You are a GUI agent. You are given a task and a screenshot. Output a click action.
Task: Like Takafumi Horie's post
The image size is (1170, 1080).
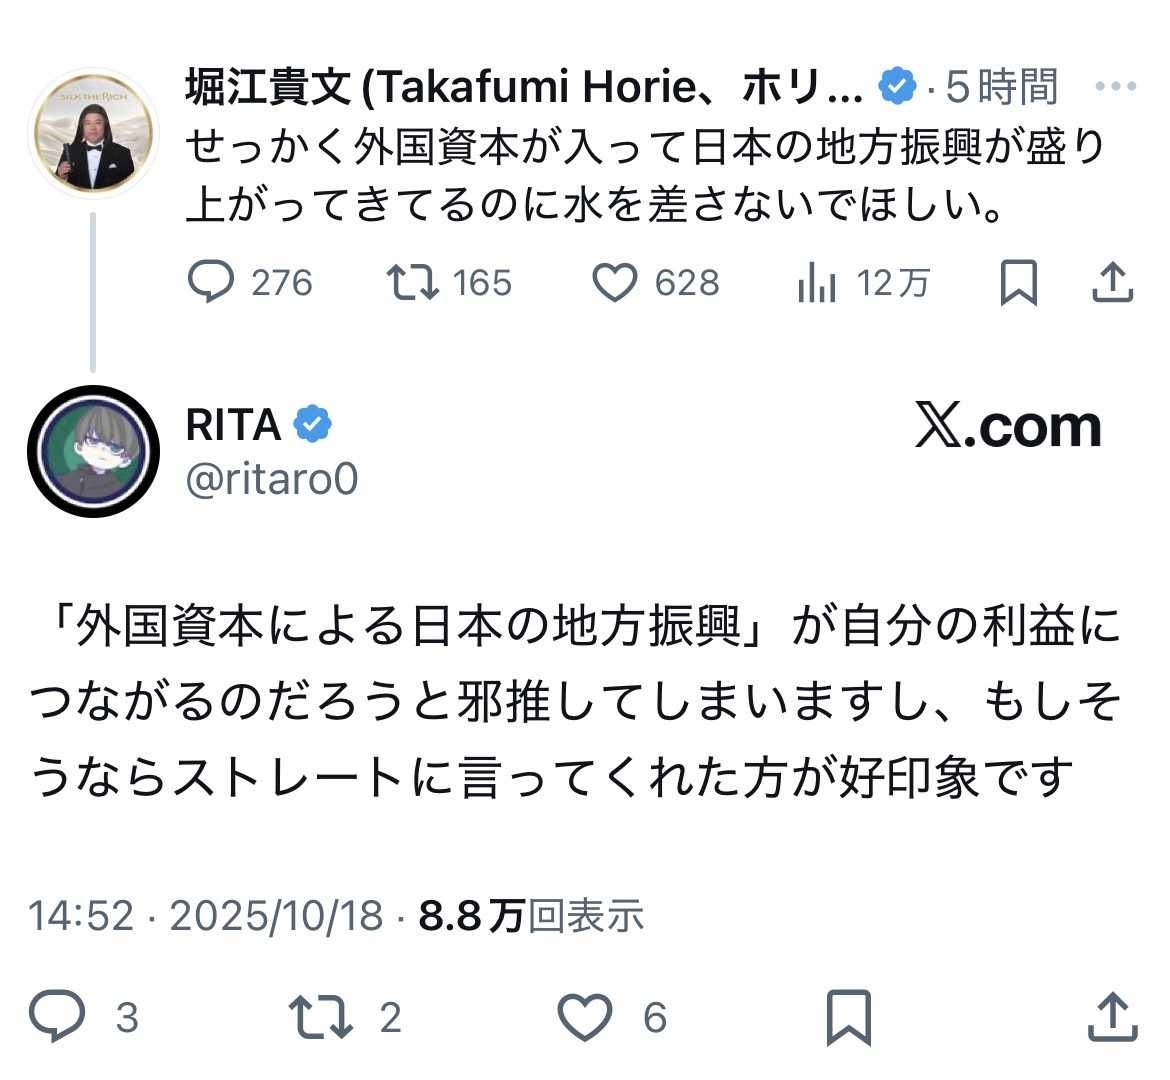pyautogui.click(x=615, y=283)
